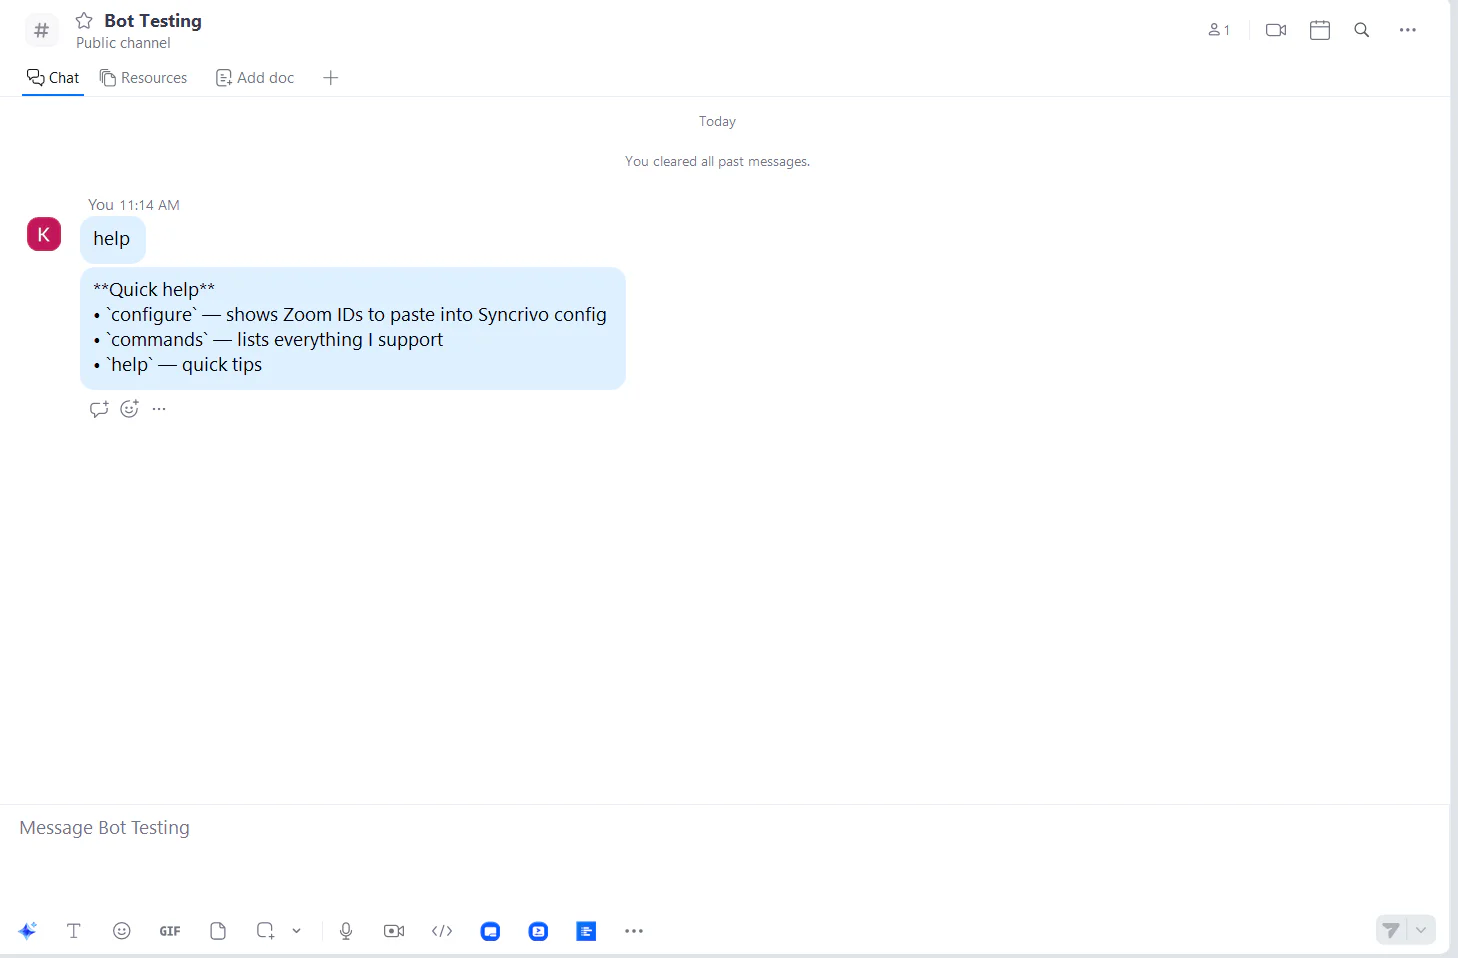The image size is (1458, 958).
Task: Open the blue play-button app icon
Action: (538, 931)
